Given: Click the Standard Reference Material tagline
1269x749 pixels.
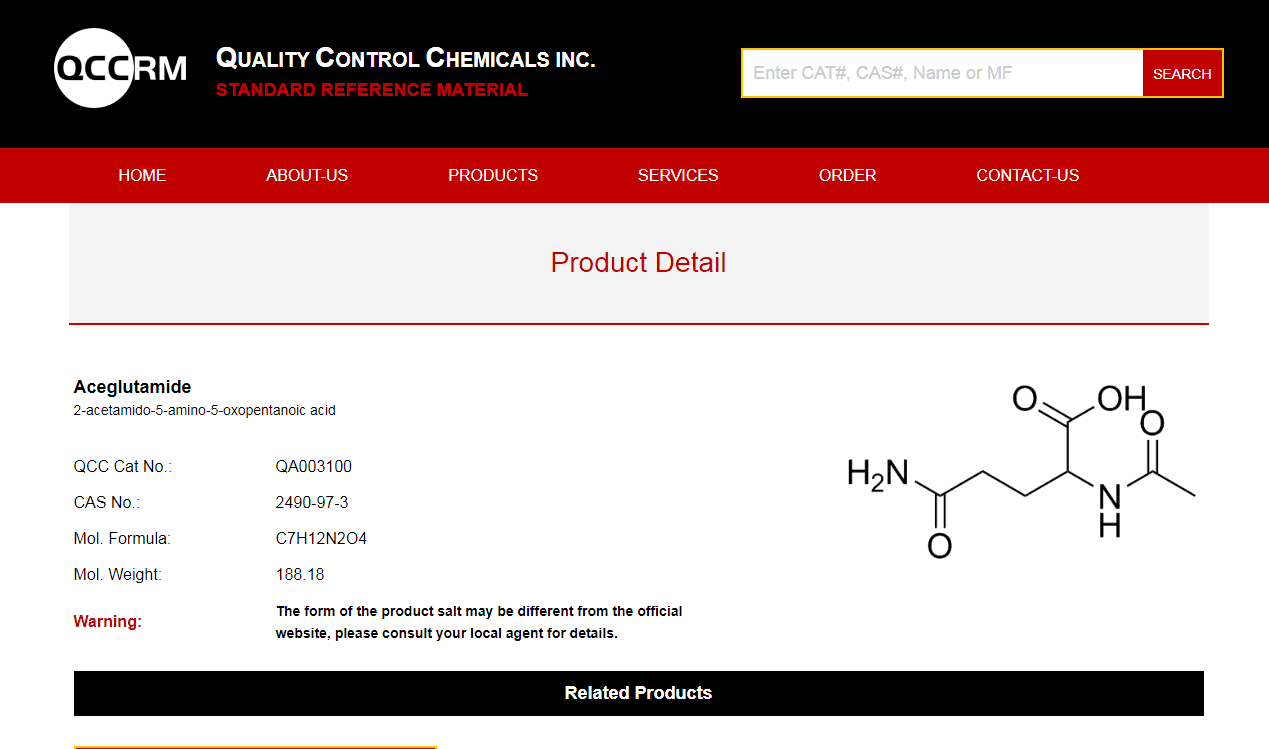Looking at the screenshot, I should point(371,90).
